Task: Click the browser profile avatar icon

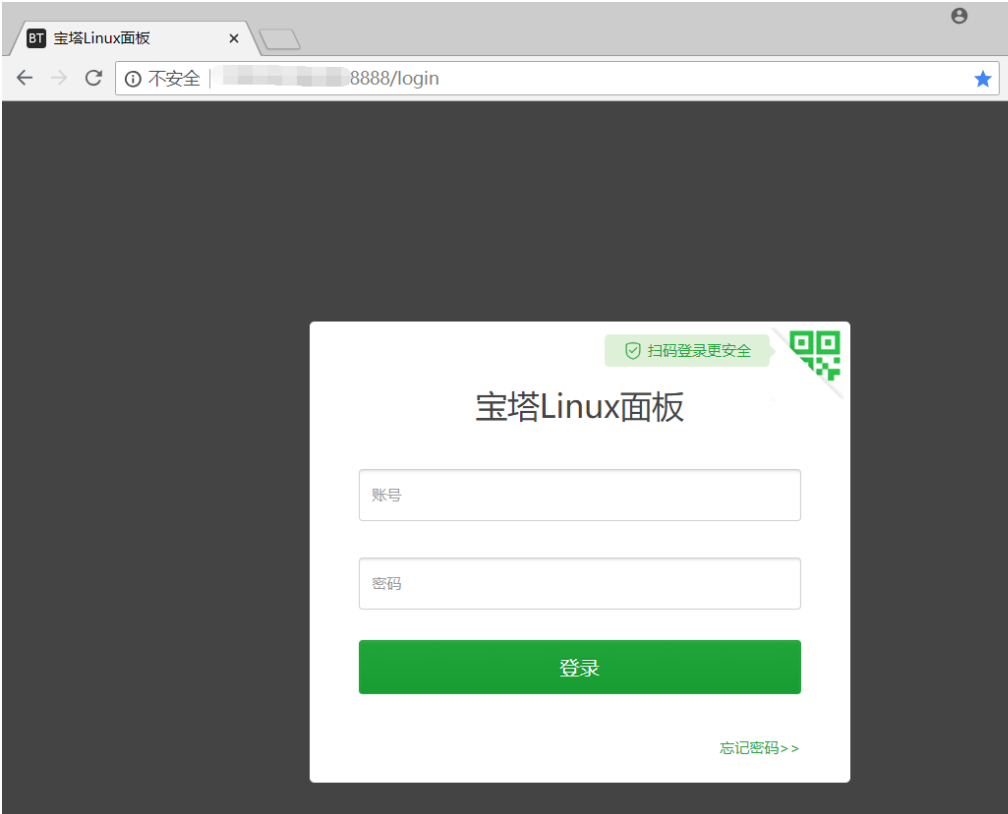Action: (x=958, y=15)
